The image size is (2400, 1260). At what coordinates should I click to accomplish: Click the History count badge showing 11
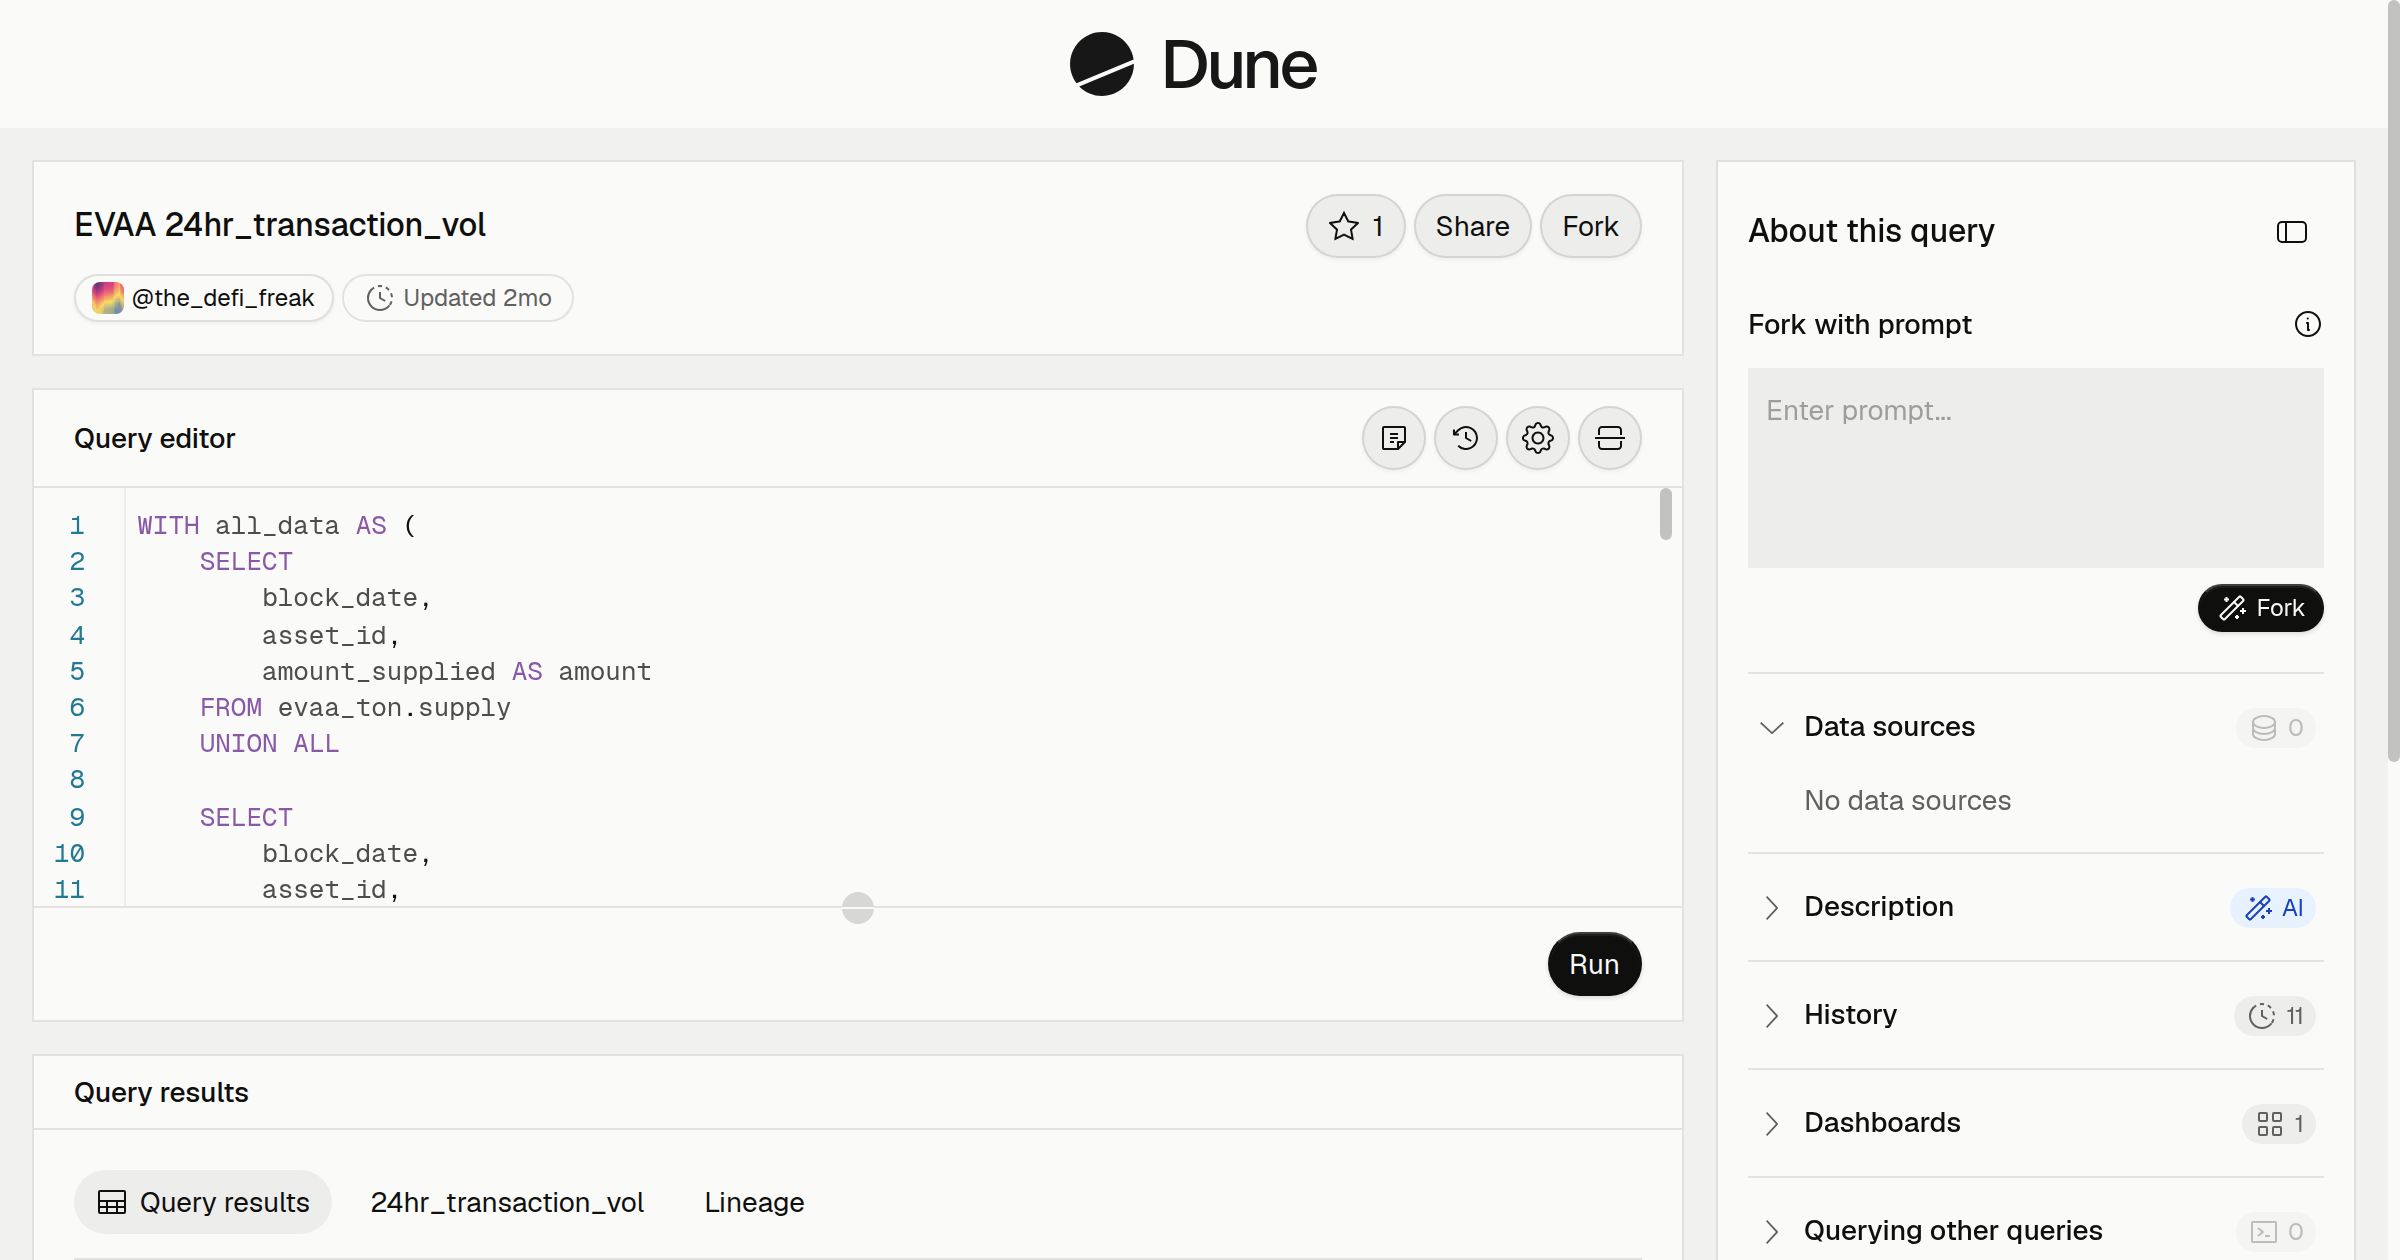(x=2275, y=1015)
